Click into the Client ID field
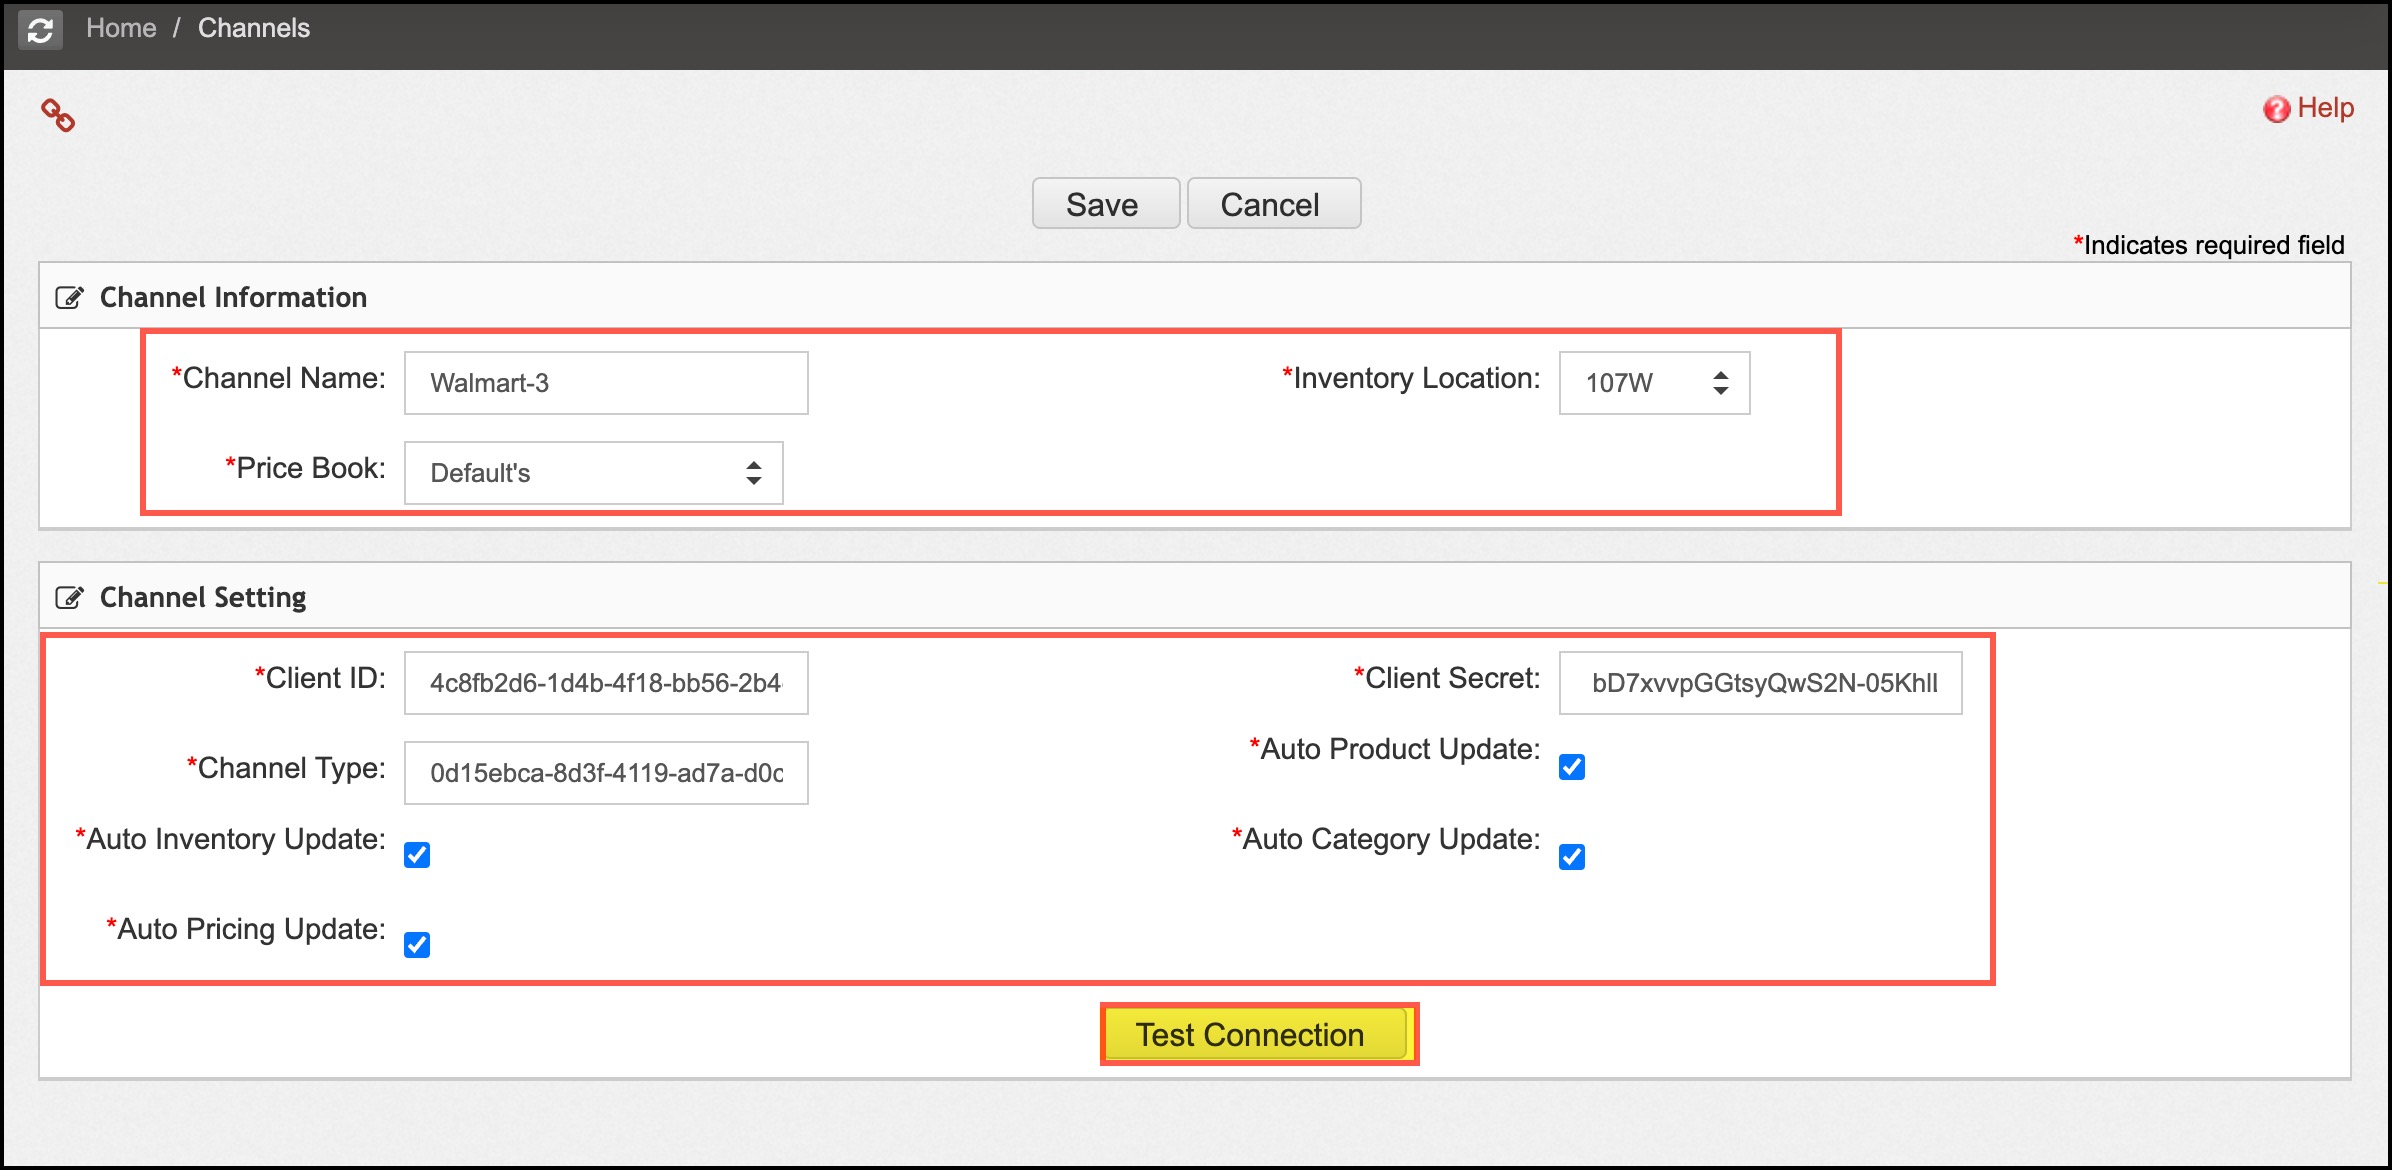Screen dimensions: 2392x1170 [606, 683]
